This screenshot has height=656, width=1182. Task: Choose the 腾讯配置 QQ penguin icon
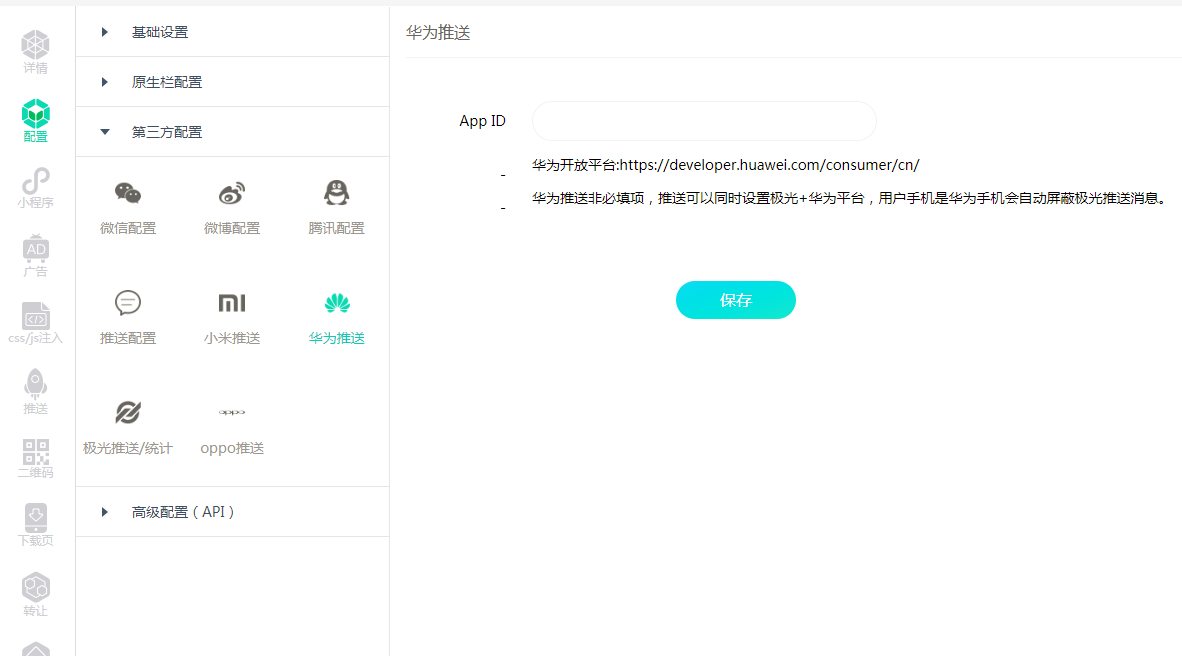click(x=336, y=193)
